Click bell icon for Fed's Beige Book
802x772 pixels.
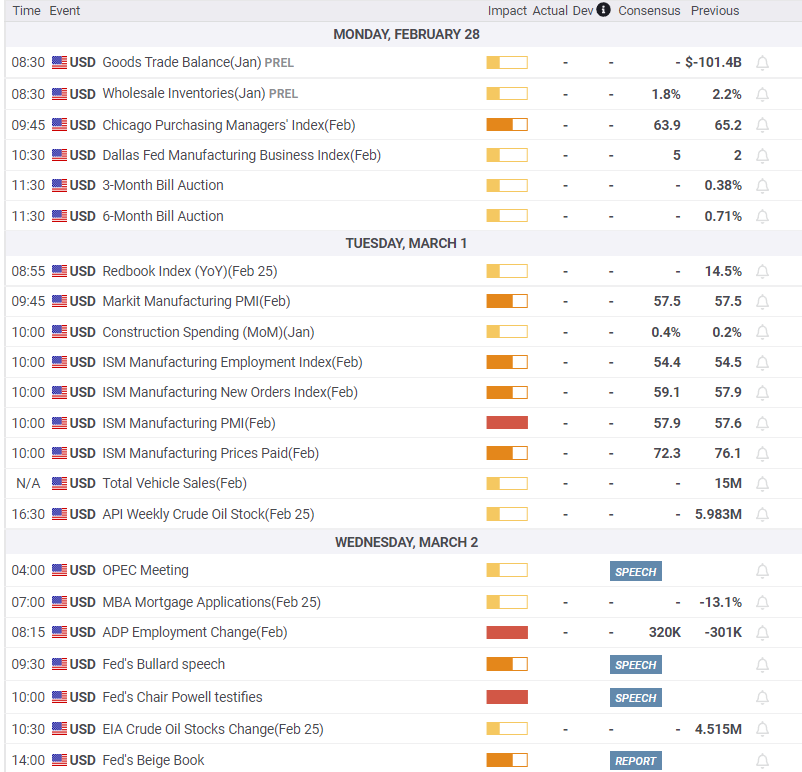pos(762,761)
